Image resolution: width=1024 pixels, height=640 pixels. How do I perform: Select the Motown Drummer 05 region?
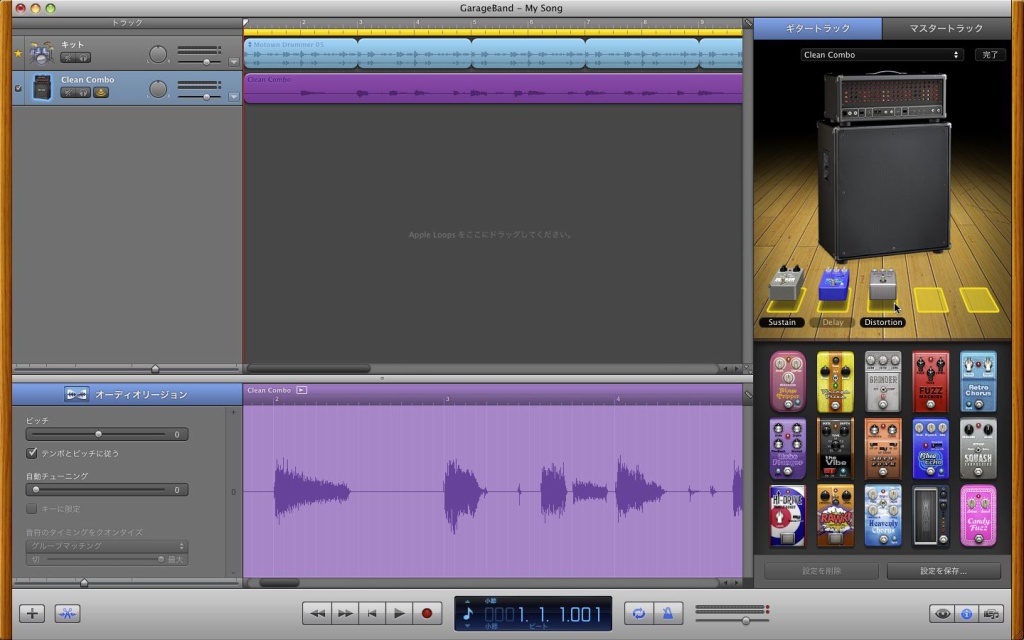click(301, 53)
